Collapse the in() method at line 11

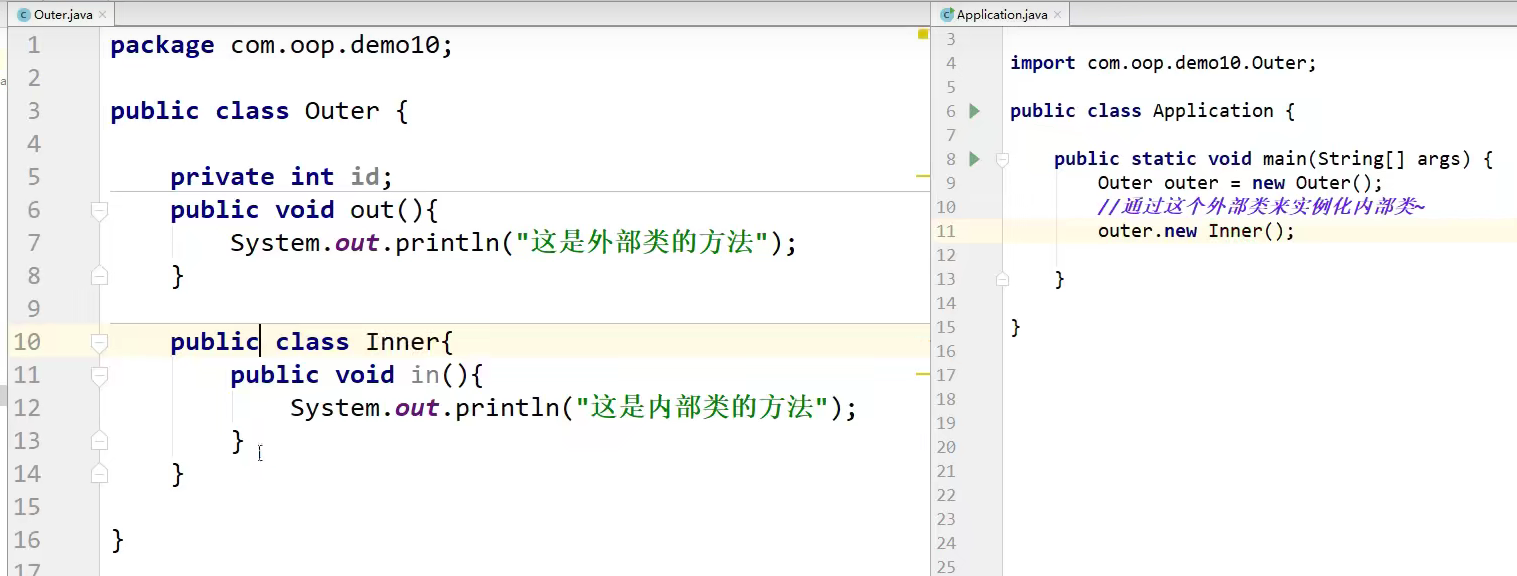(x=98, y=375)
